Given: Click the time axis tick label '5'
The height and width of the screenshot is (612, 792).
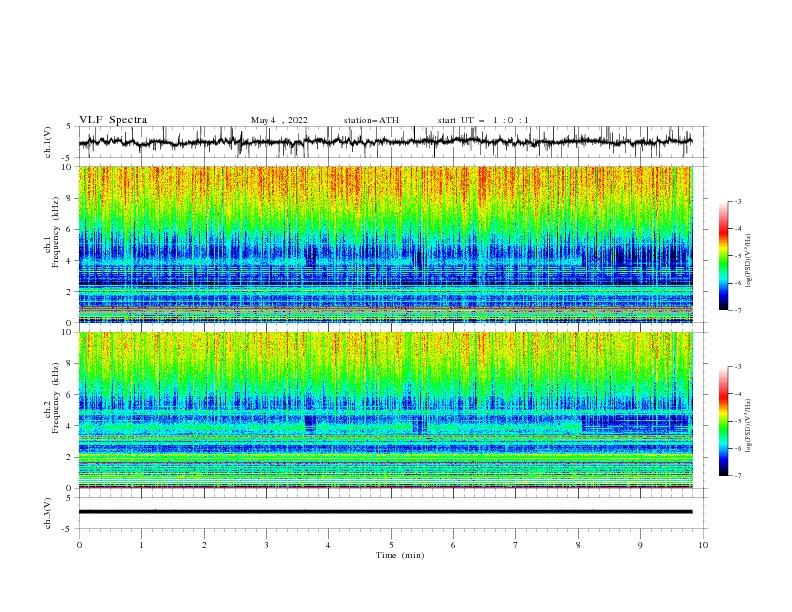Looking at the screenshot, I should 391,545.
